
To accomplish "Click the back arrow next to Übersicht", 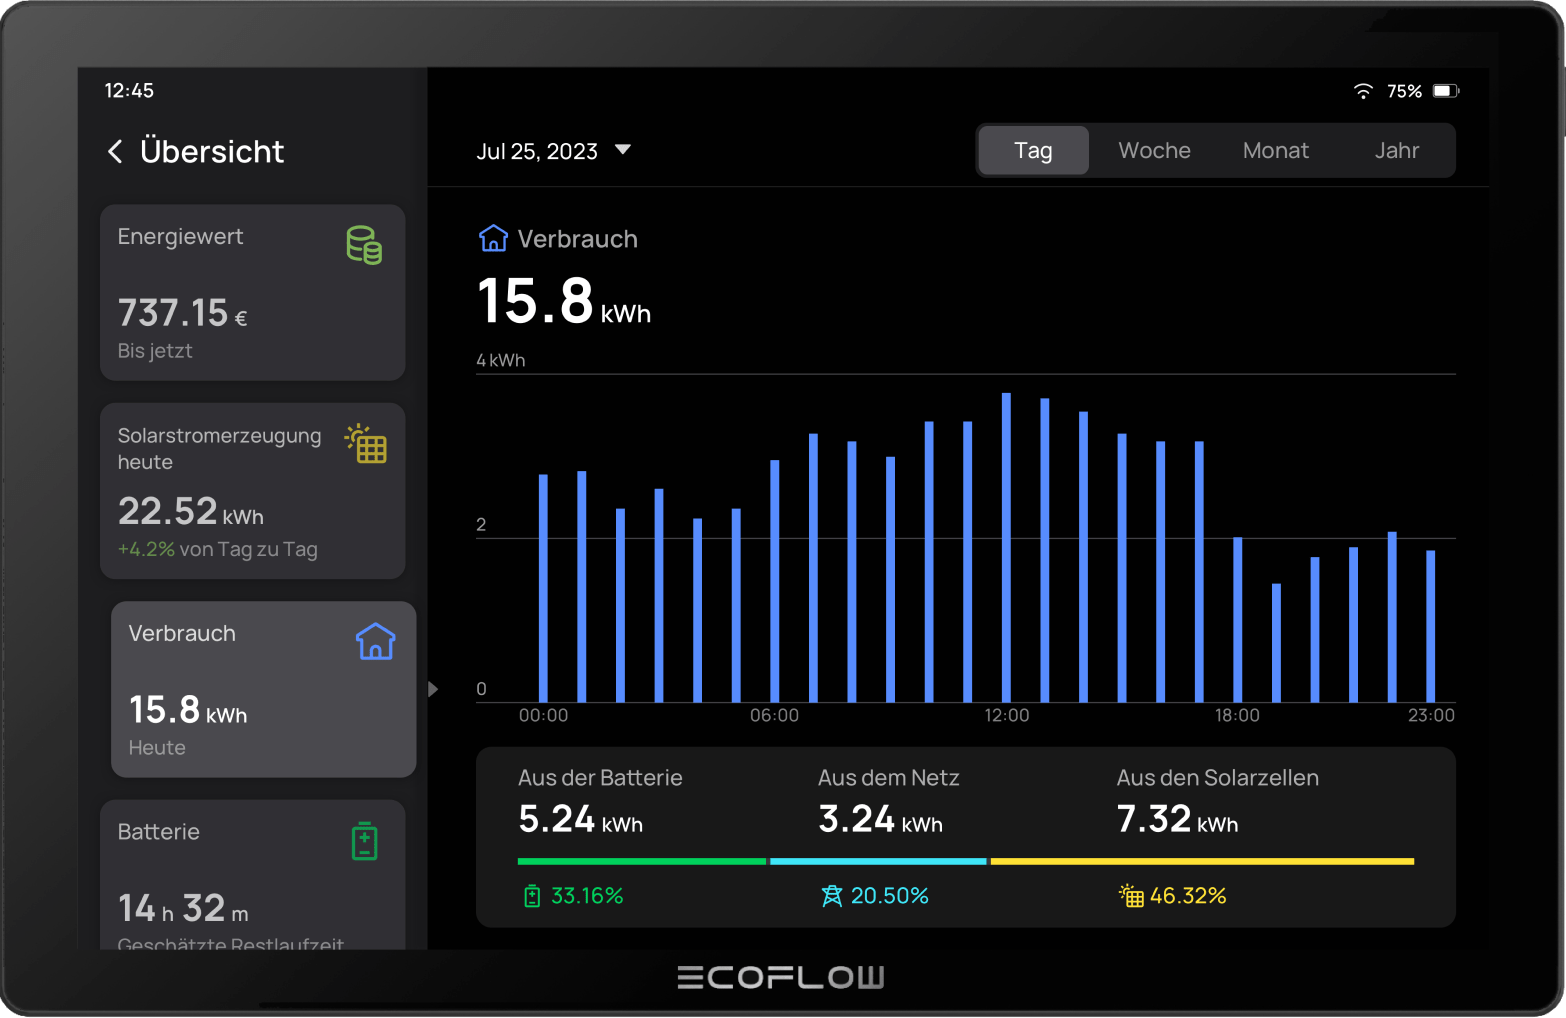I will pos(115,152).
